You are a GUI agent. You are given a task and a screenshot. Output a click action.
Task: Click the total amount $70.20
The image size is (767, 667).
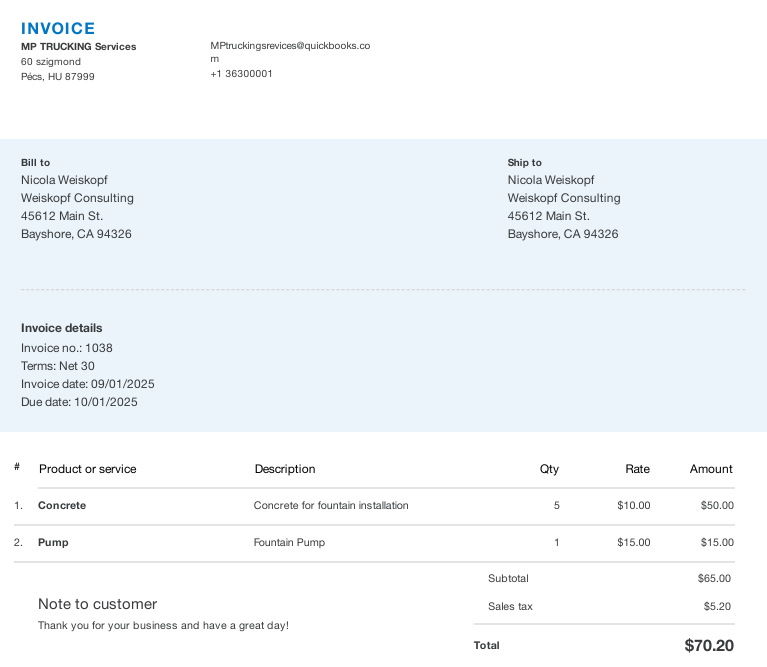[x=708, y=646]
